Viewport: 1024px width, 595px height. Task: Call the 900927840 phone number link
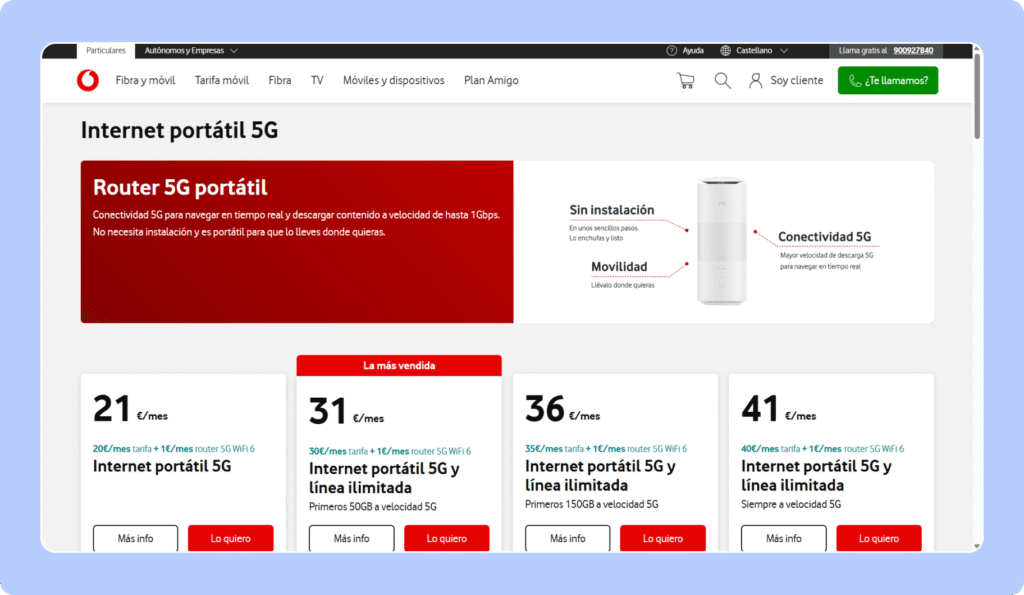point(913,50)
